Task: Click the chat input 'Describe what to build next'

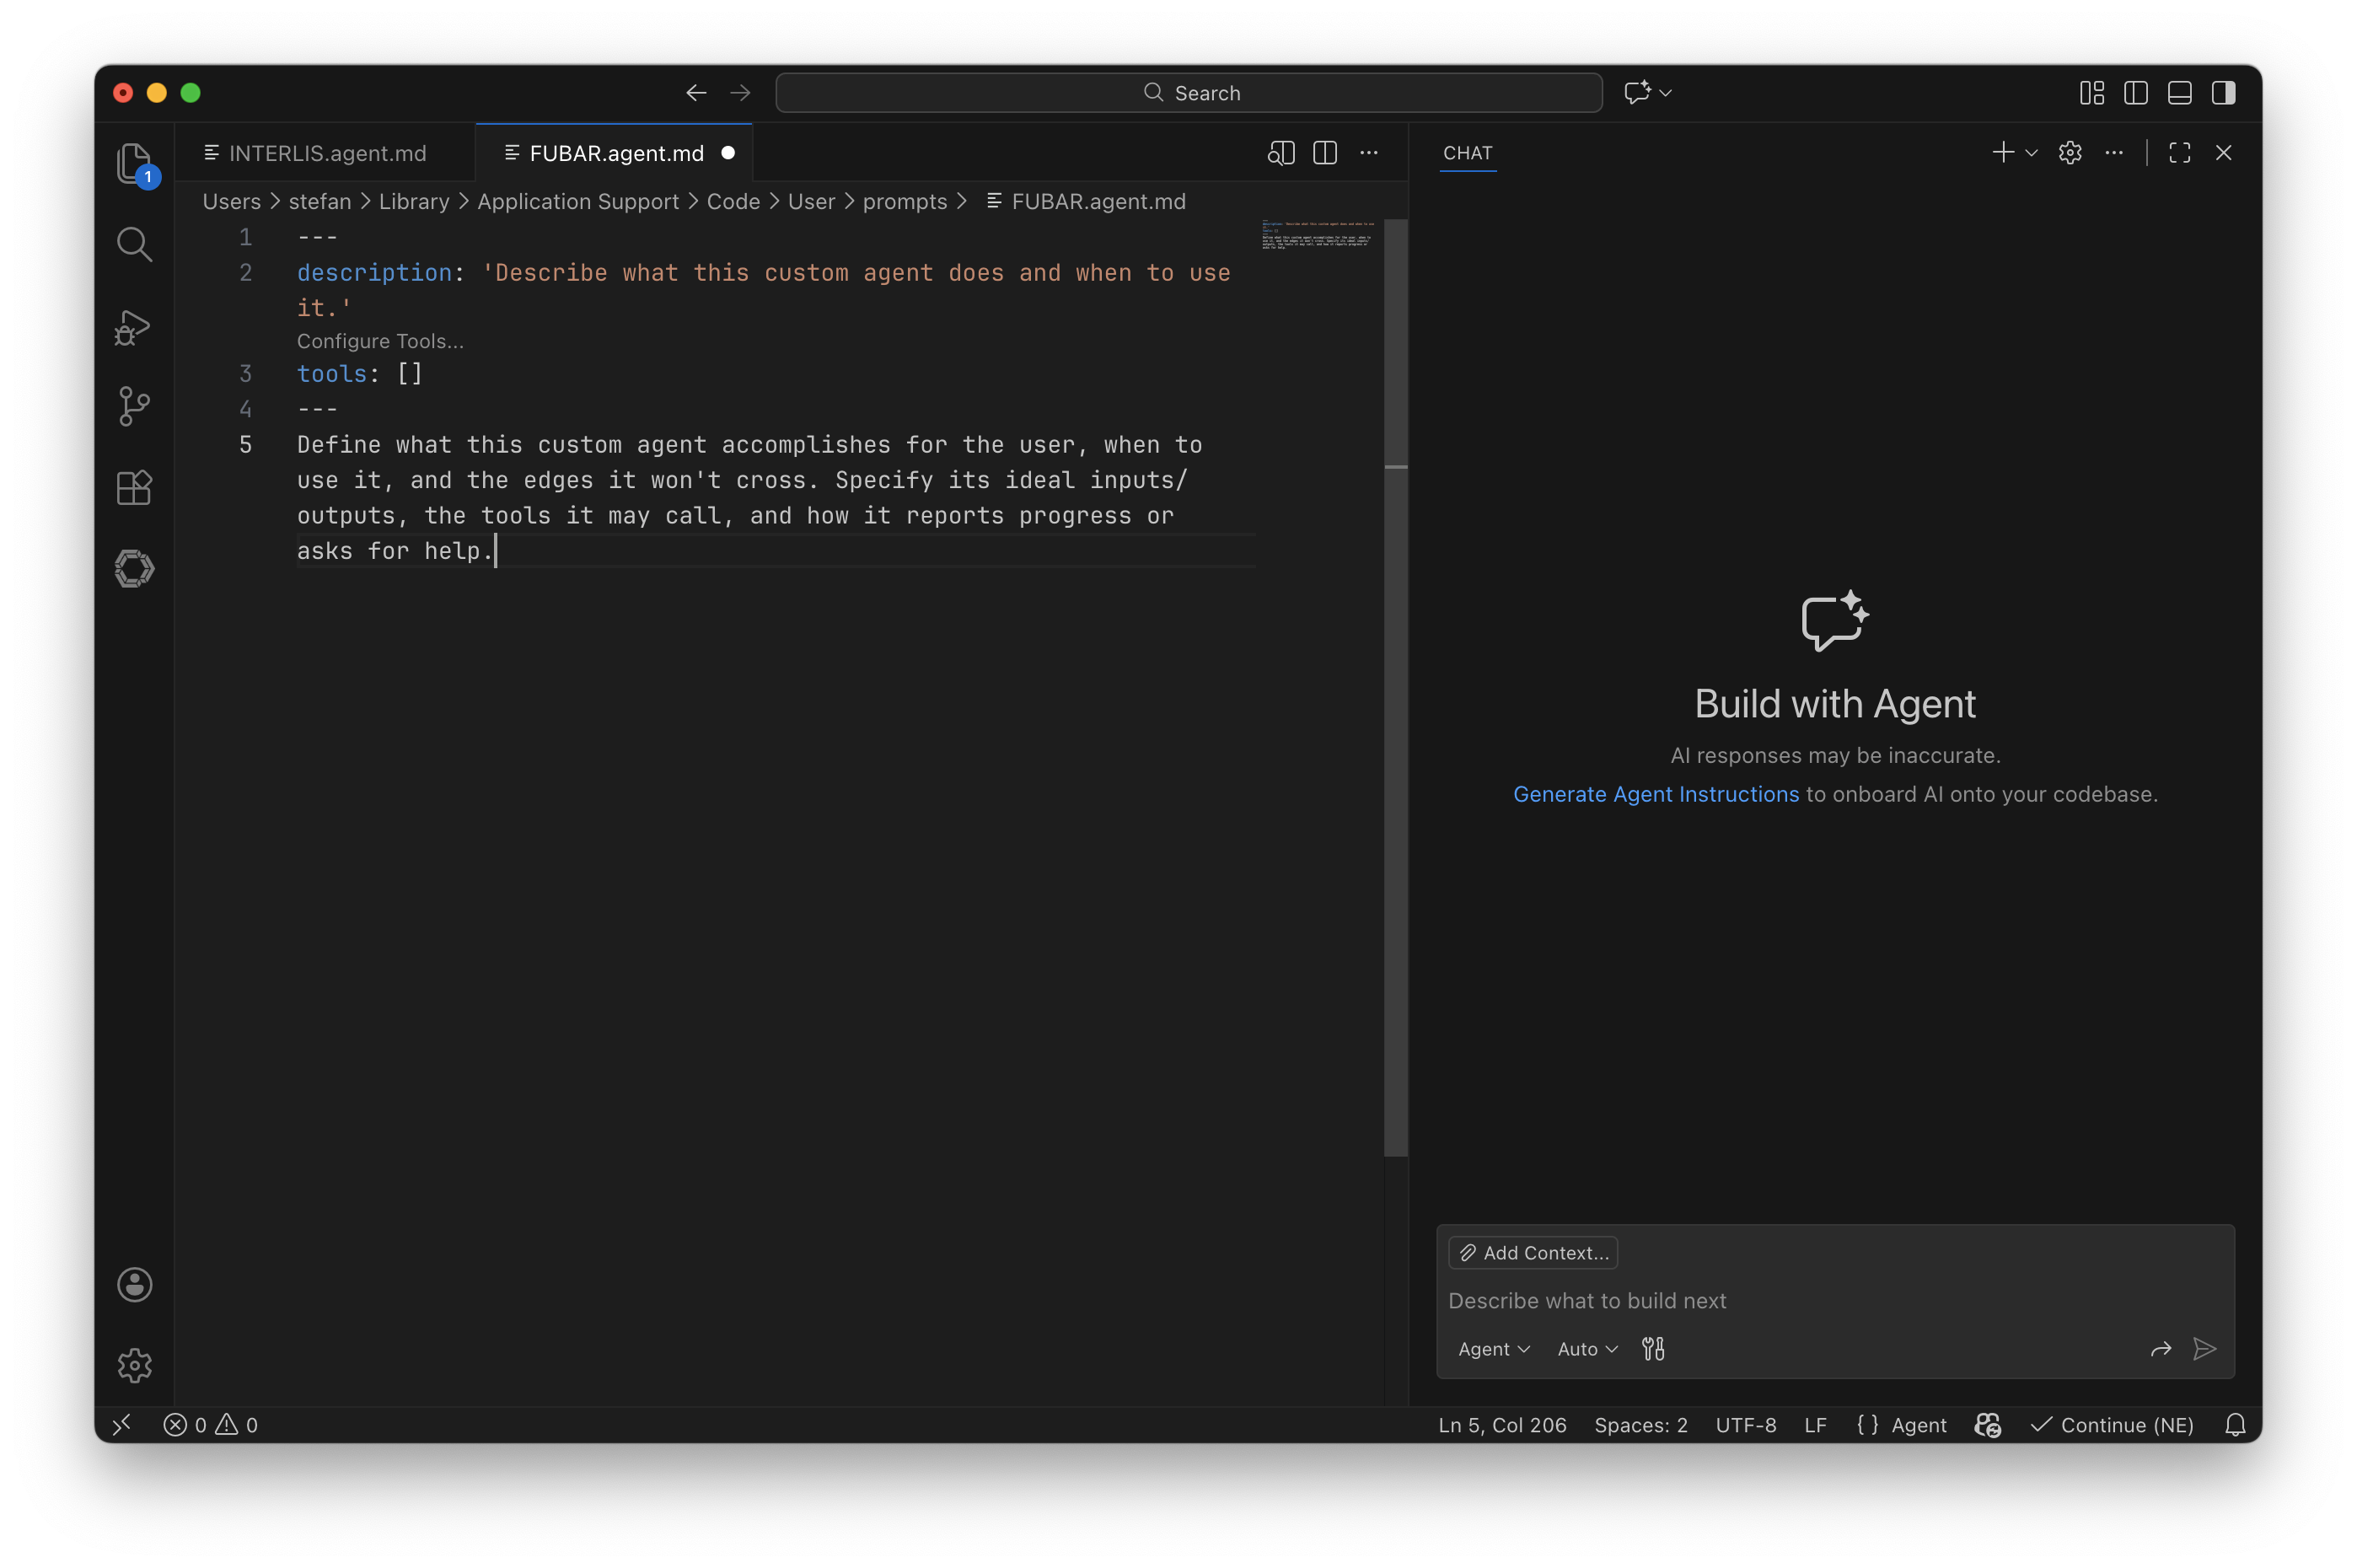Action: tap(1834, 1301)
